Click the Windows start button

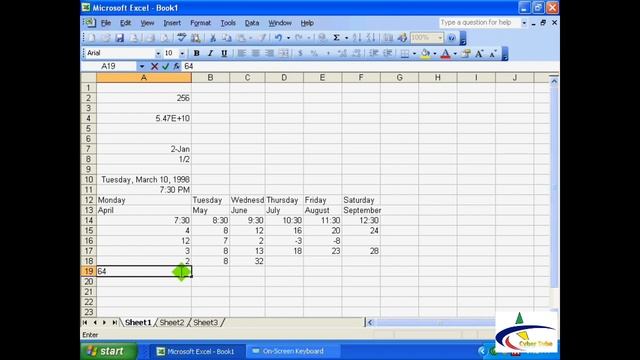pos(109,351)
